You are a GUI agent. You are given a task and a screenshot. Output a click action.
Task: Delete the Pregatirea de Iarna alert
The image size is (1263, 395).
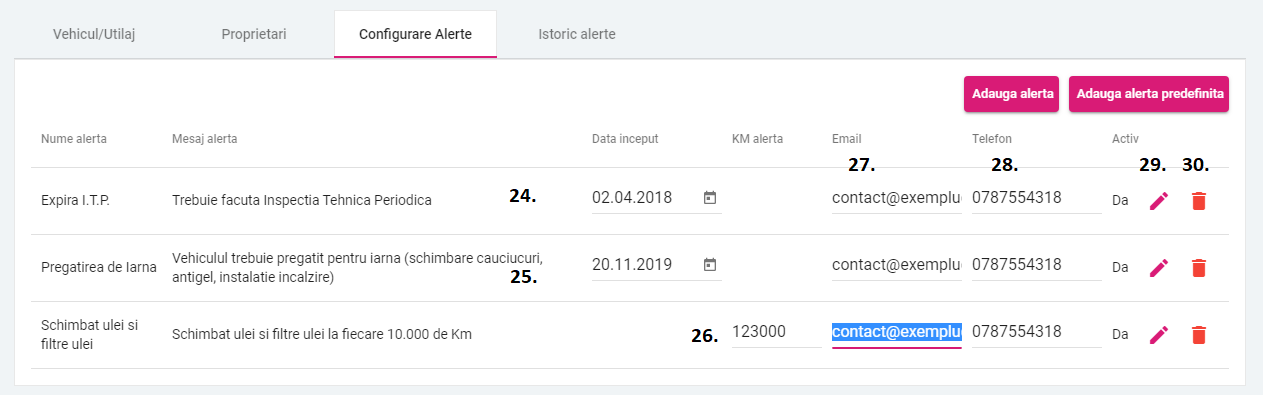[1199, 268]
